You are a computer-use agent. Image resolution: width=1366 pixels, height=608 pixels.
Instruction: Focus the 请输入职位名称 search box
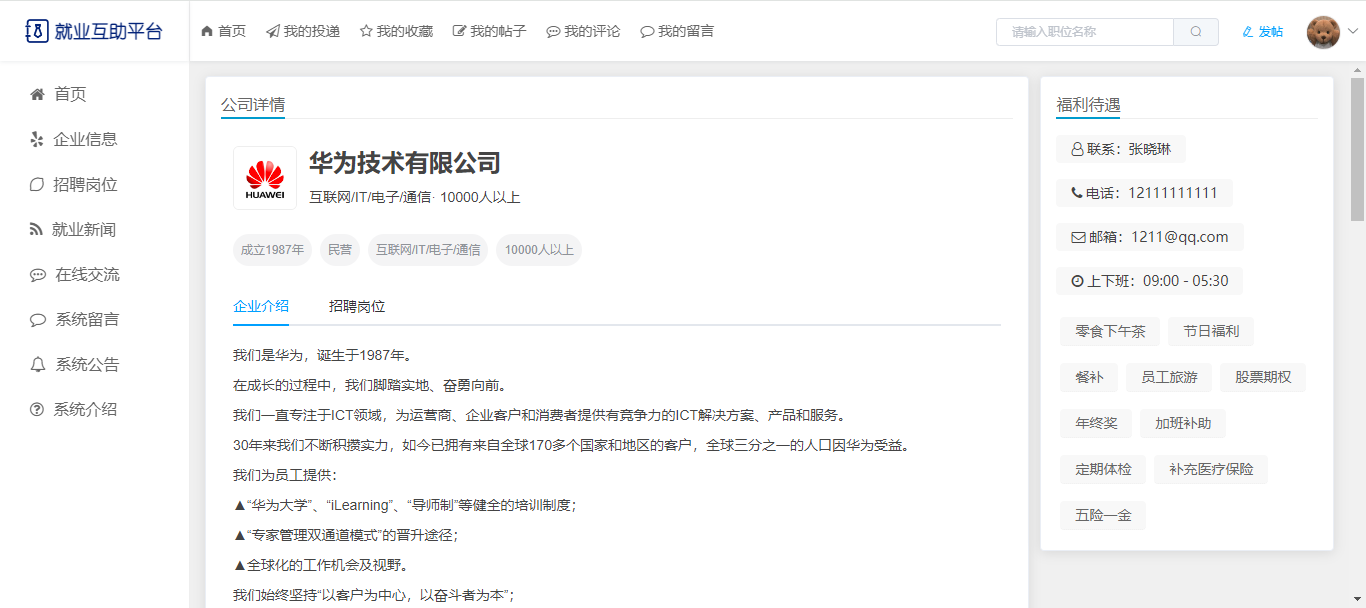tap(1085, 32)
